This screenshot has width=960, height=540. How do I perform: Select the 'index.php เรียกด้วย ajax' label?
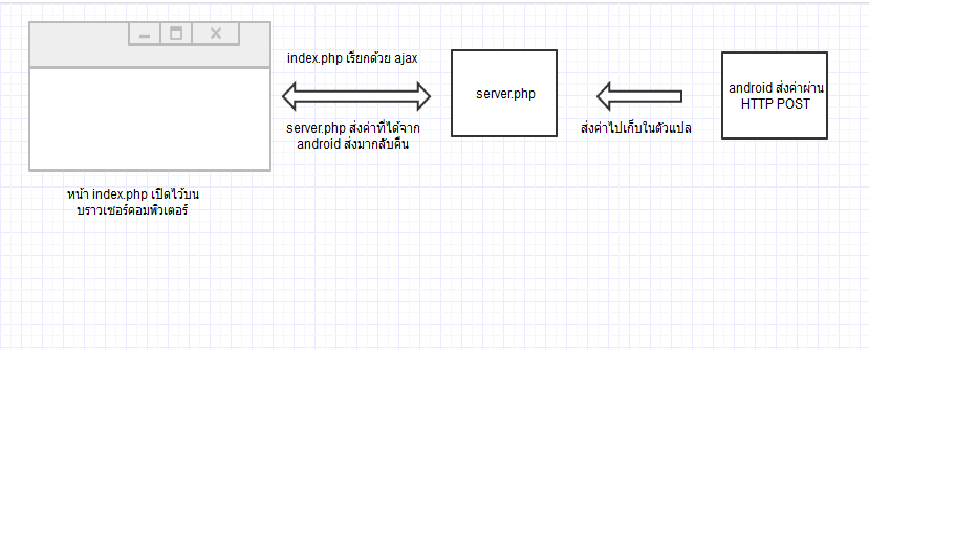click(x=352, y=59)
